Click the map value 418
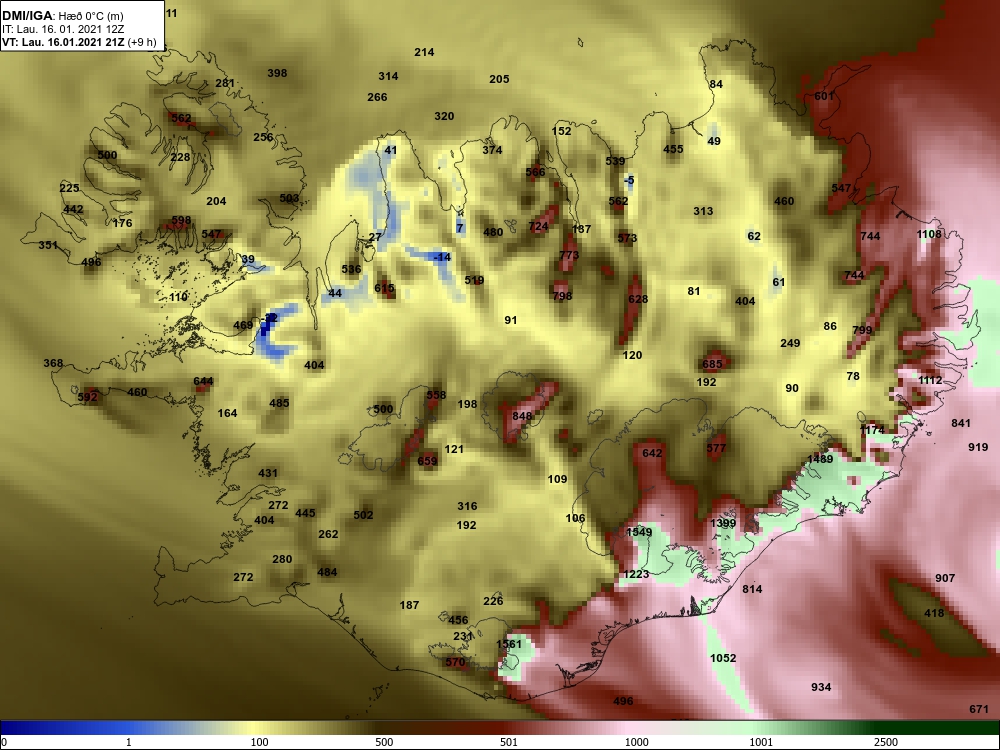The height and width of the screenshot is (750, 1000). 934,614
